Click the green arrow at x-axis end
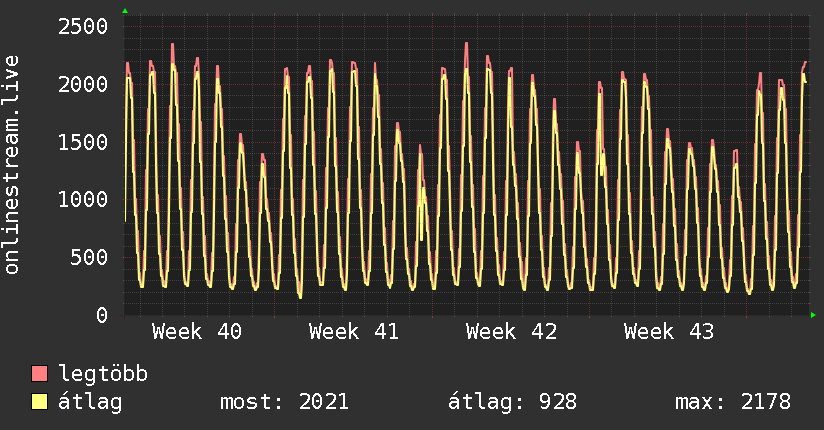The image size is (824, 430). pyautogui.click(x=813, y=315)
